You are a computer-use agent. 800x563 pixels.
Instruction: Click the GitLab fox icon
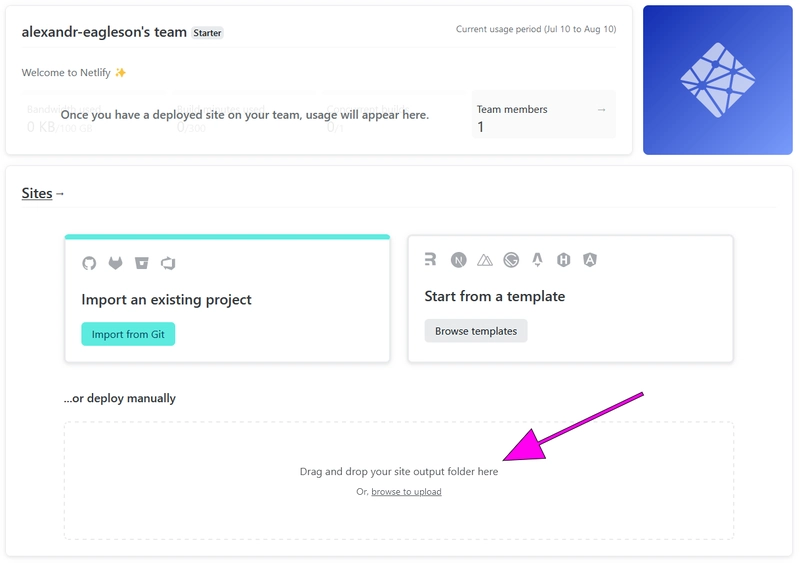point(116,263)
